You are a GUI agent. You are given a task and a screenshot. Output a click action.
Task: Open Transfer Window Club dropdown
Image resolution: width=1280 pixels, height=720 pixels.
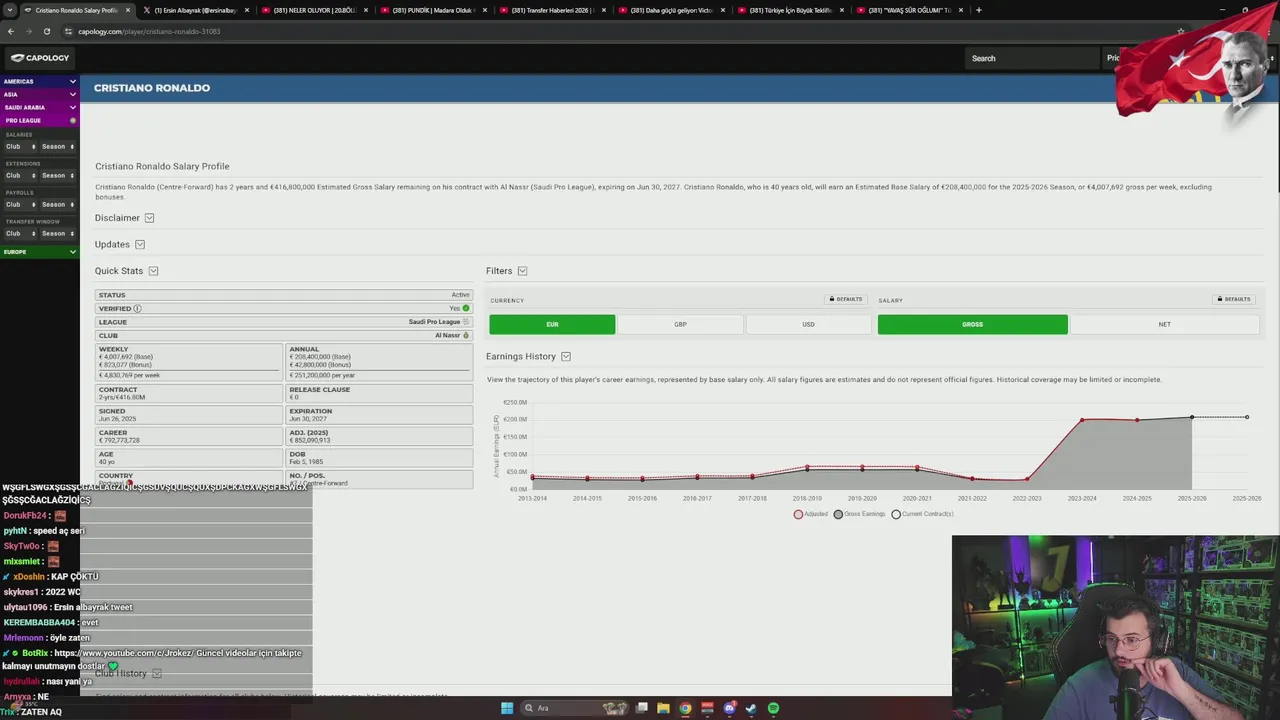(20, 234)
